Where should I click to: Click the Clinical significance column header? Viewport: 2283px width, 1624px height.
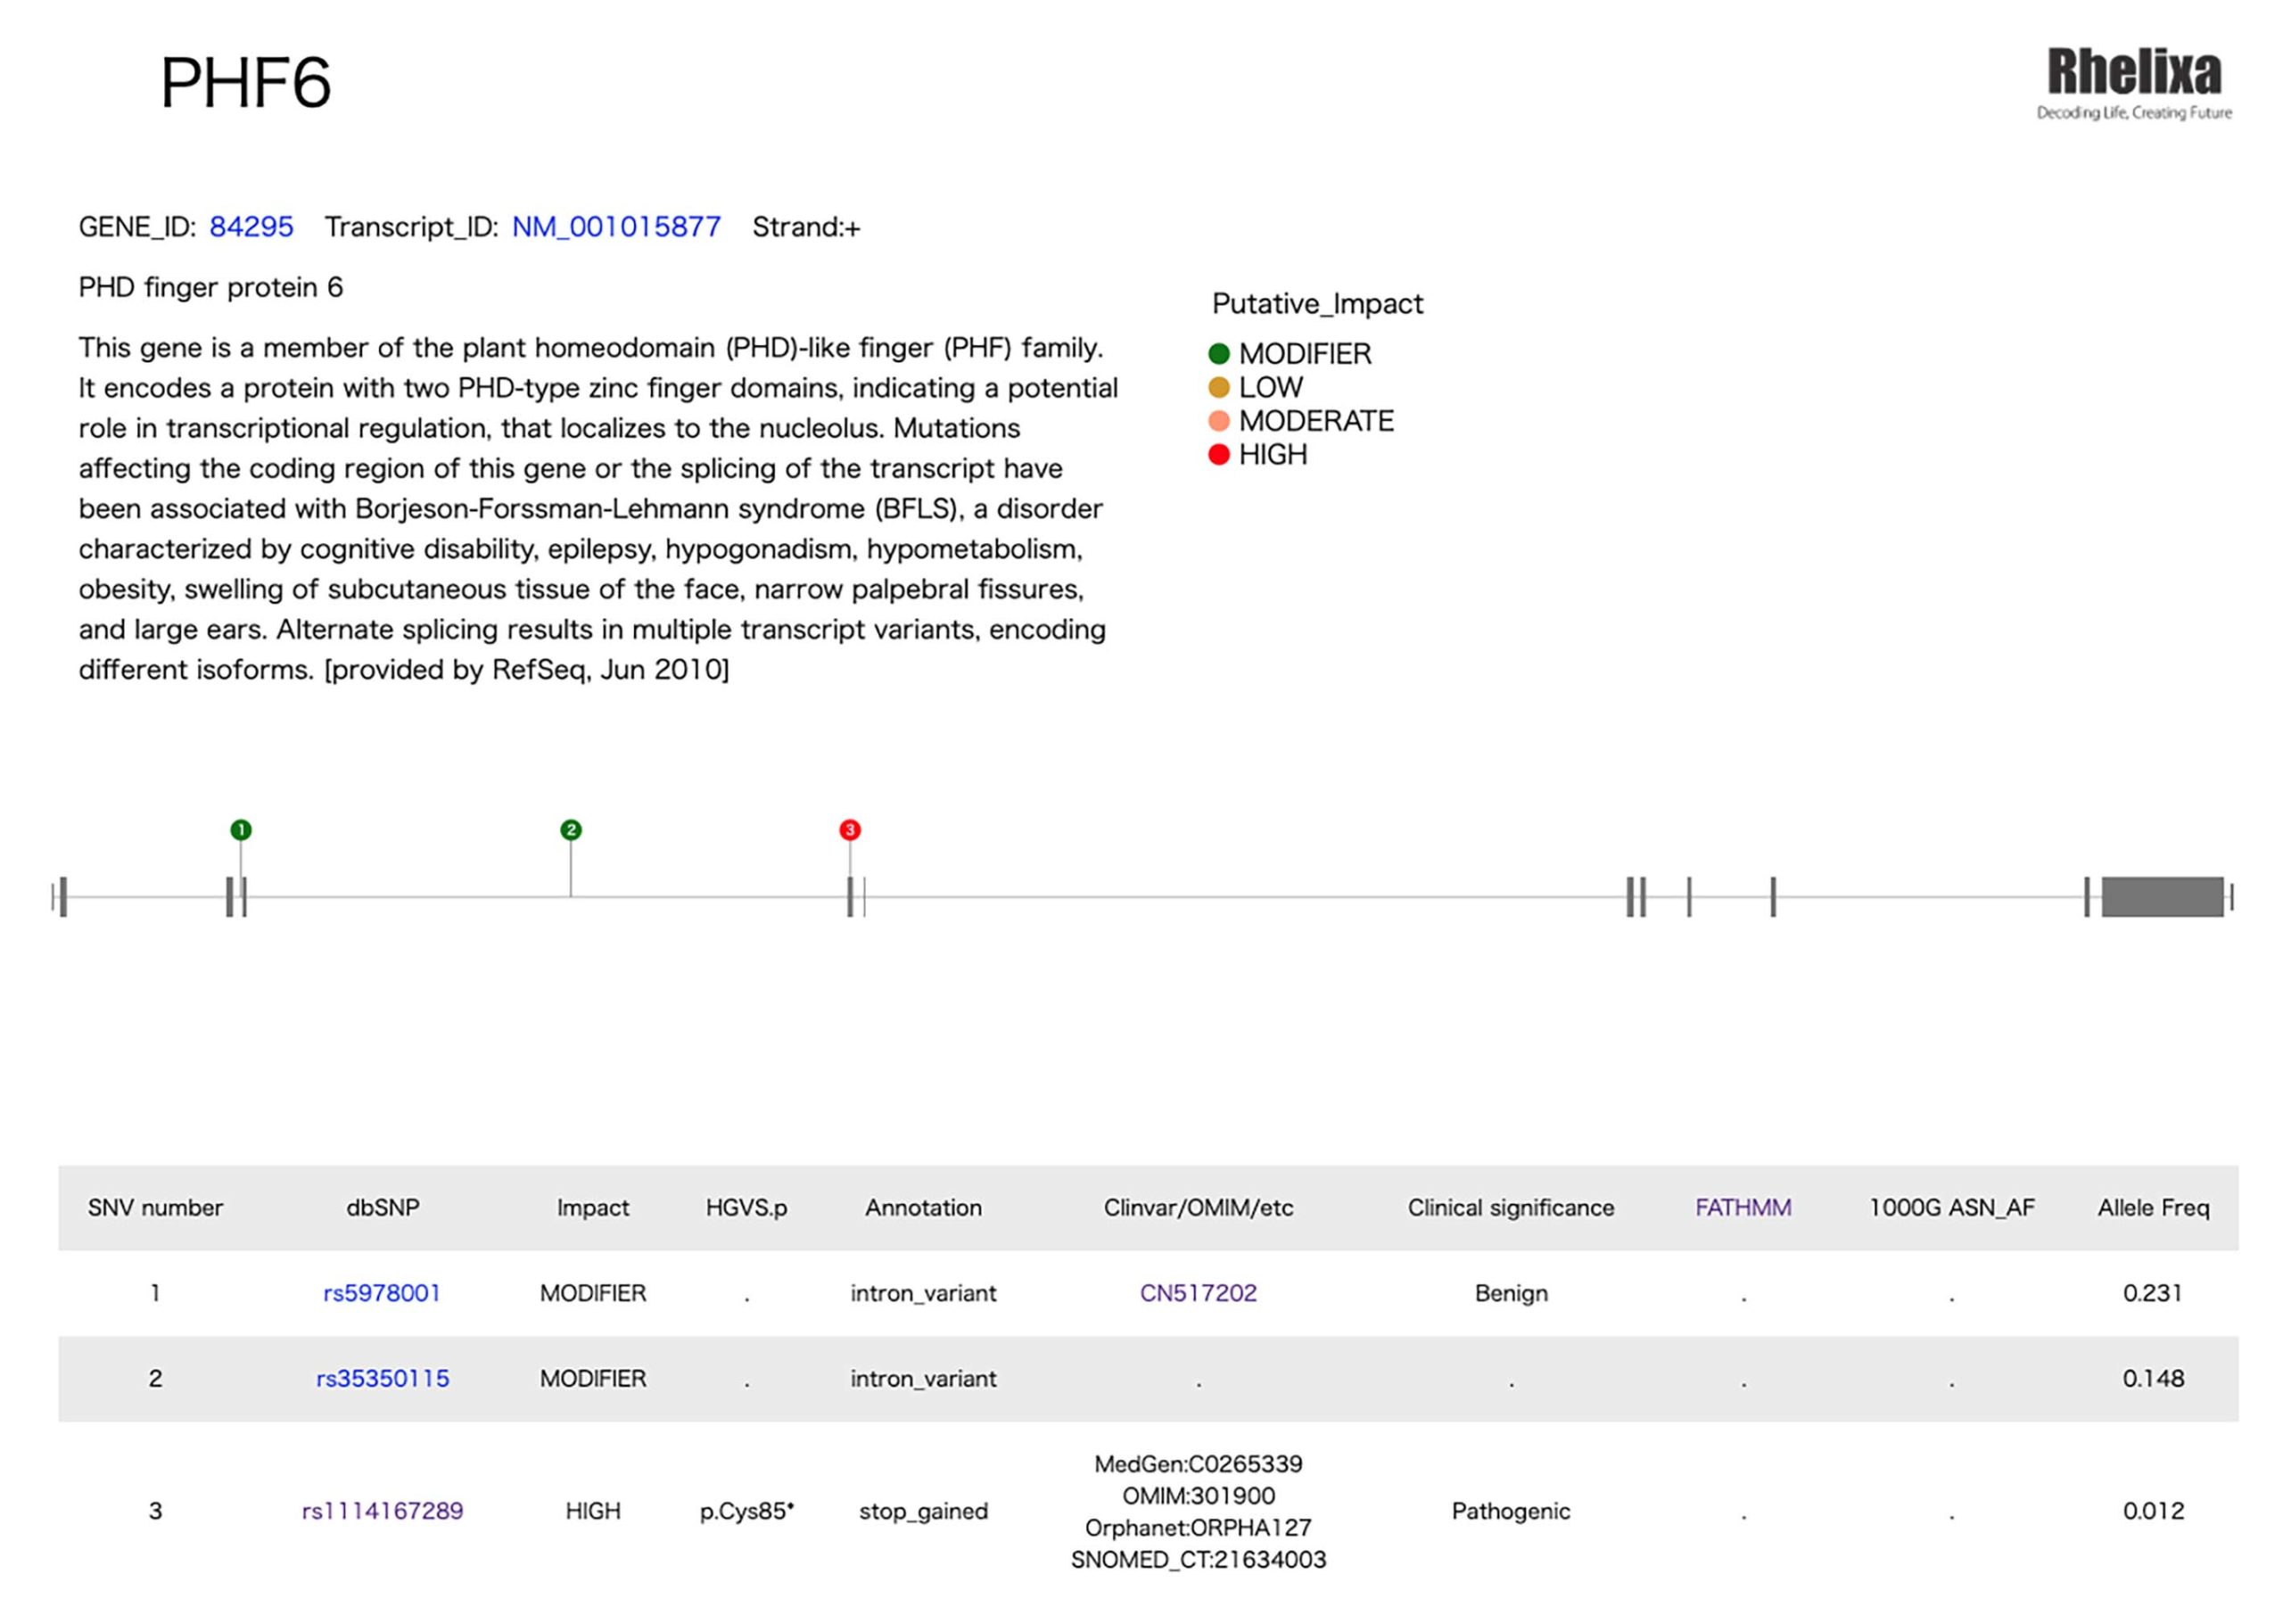[x=1510, y=1207]
